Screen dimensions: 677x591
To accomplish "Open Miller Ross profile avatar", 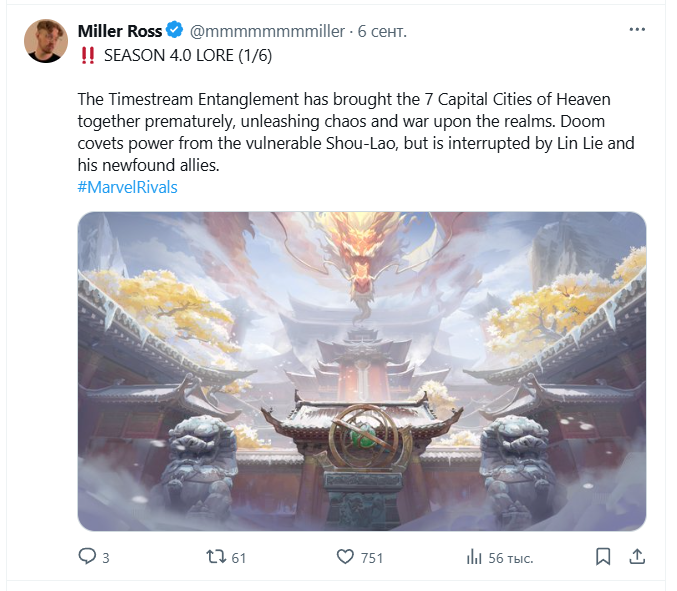I will coord(46,41).
